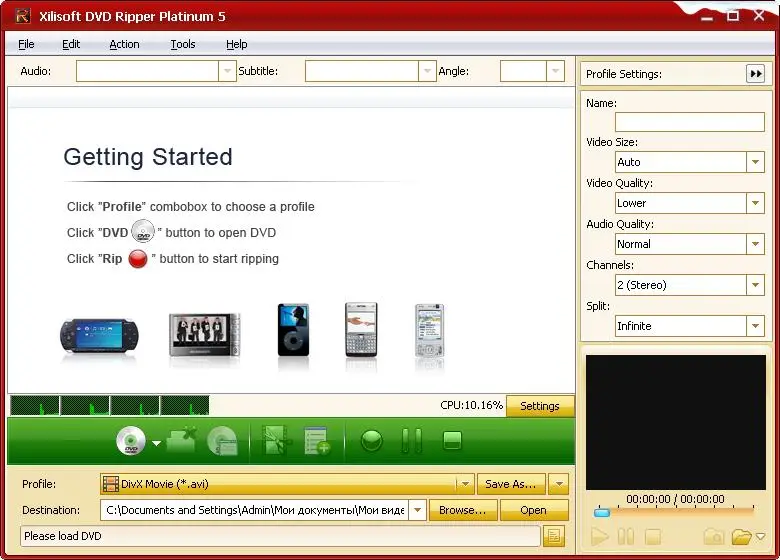The height and width of the screenshot is (560, 780).
Task: Click the CPU usage graph
Action: point(109,405)
